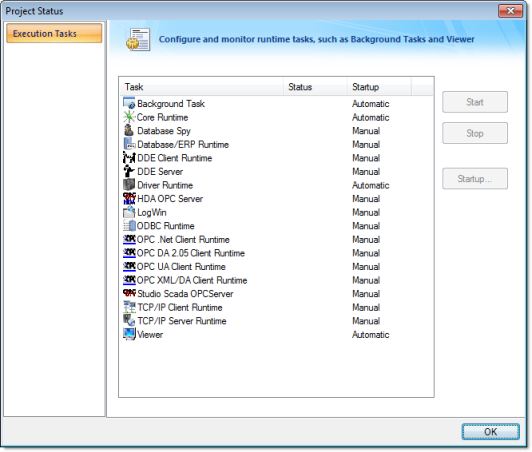Select the TCP/IP Server Runtime icon
This screenshot has width=532, height=452.
129,321
